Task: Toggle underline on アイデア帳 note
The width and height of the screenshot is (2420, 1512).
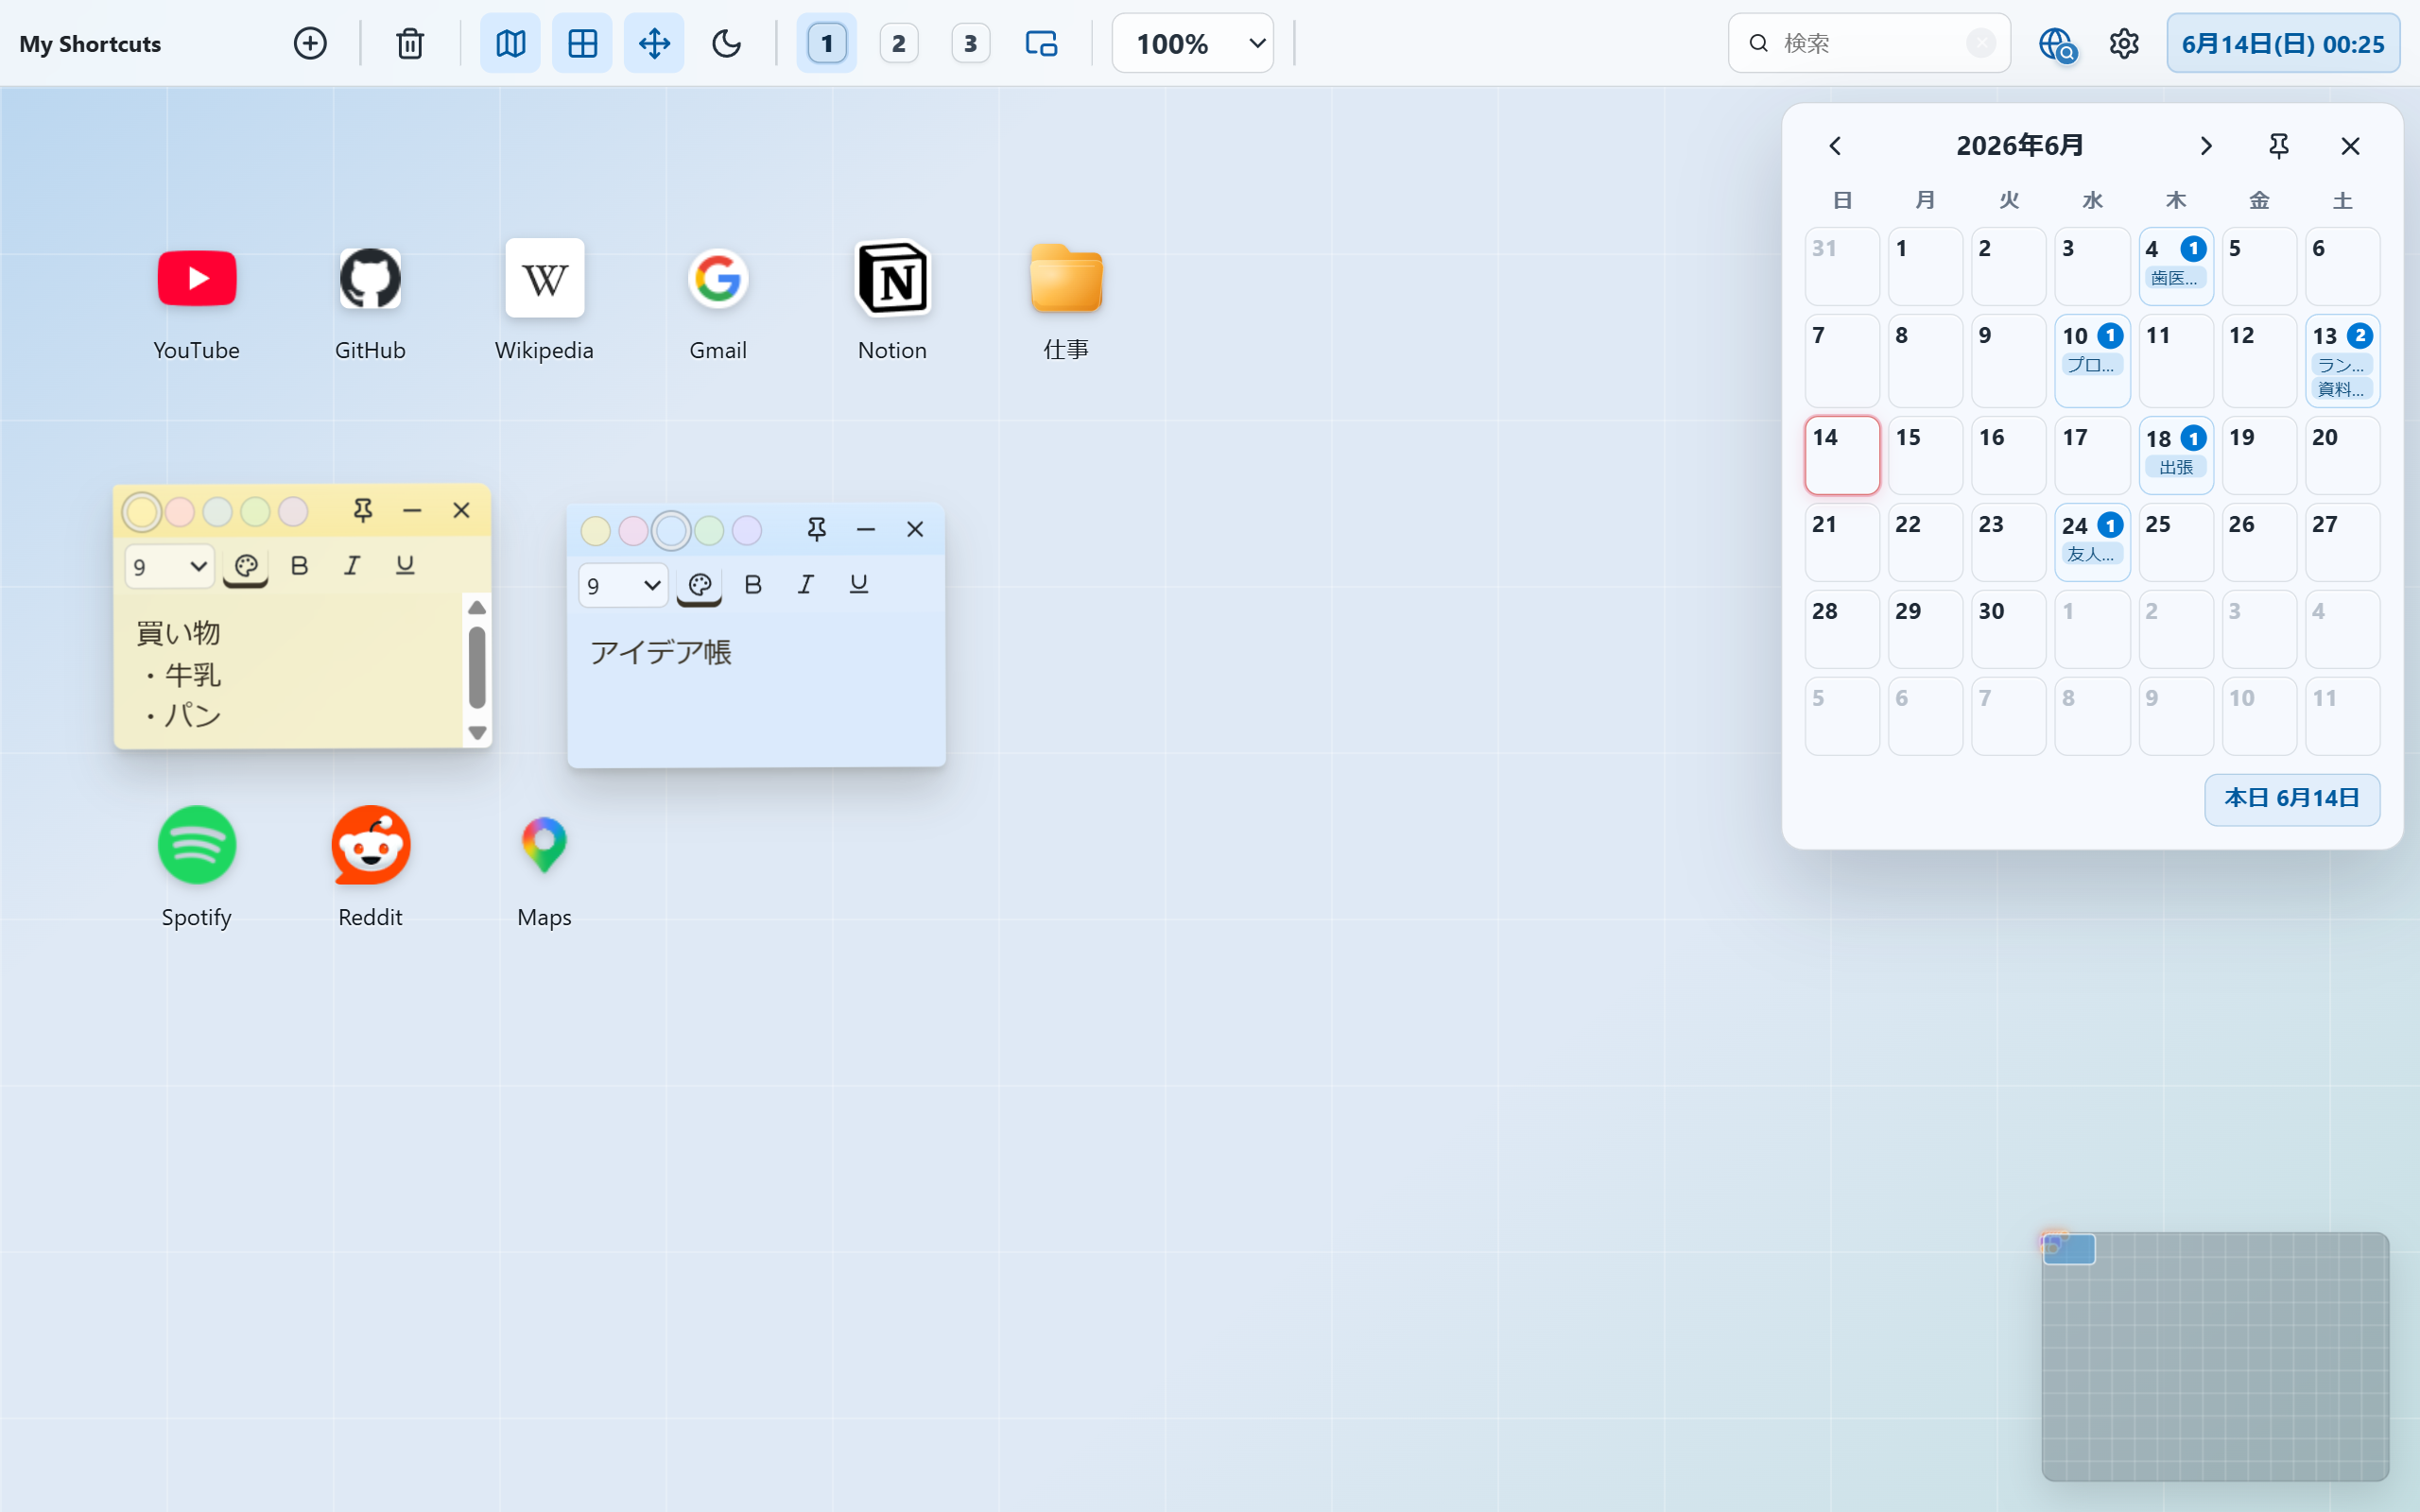Action: 859,585
